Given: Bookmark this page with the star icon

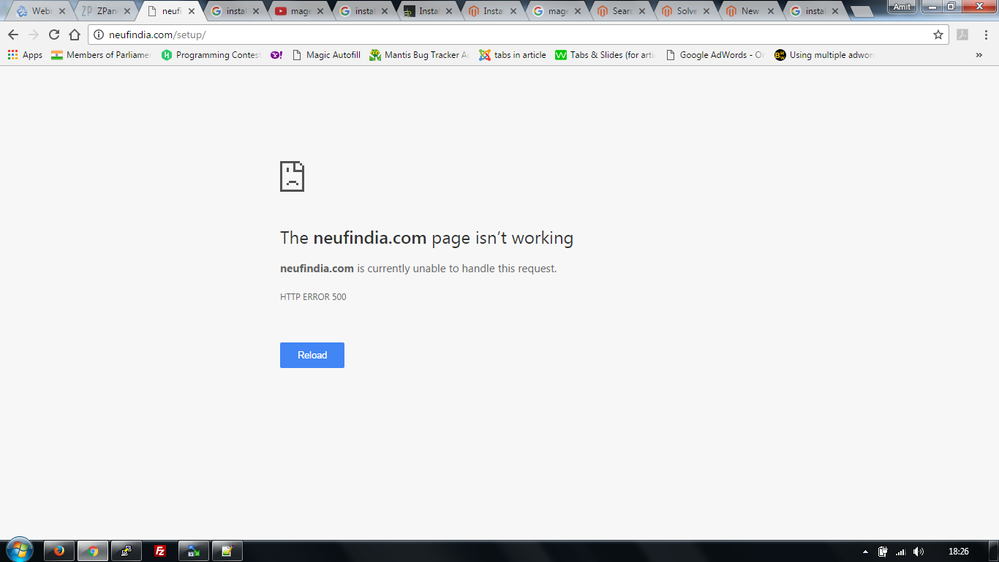Looking at the screenshot, I should click(938, 35).
